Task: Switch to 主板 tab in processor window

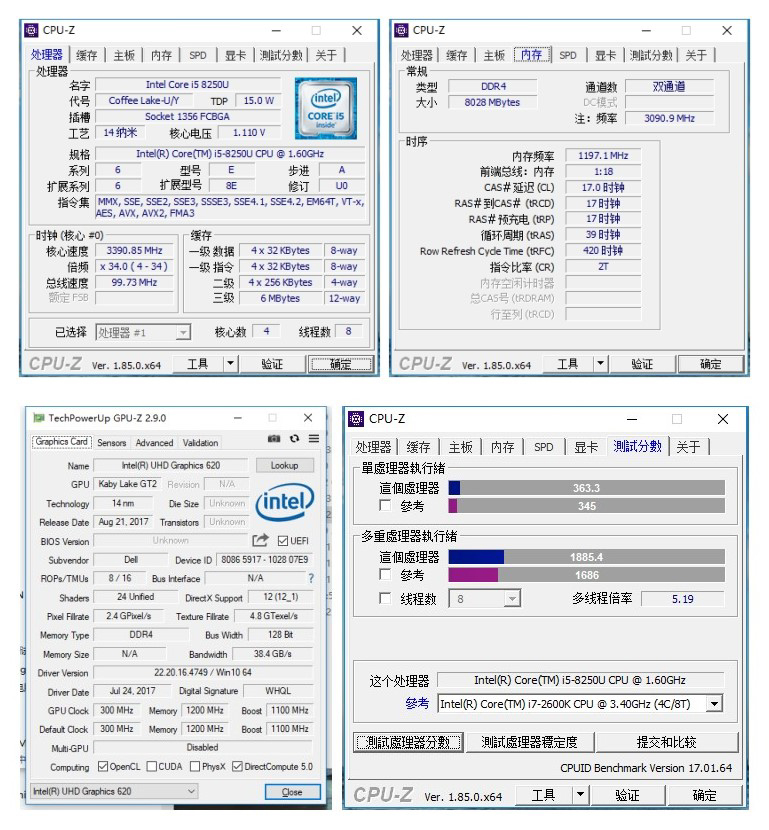Action: 124,55
